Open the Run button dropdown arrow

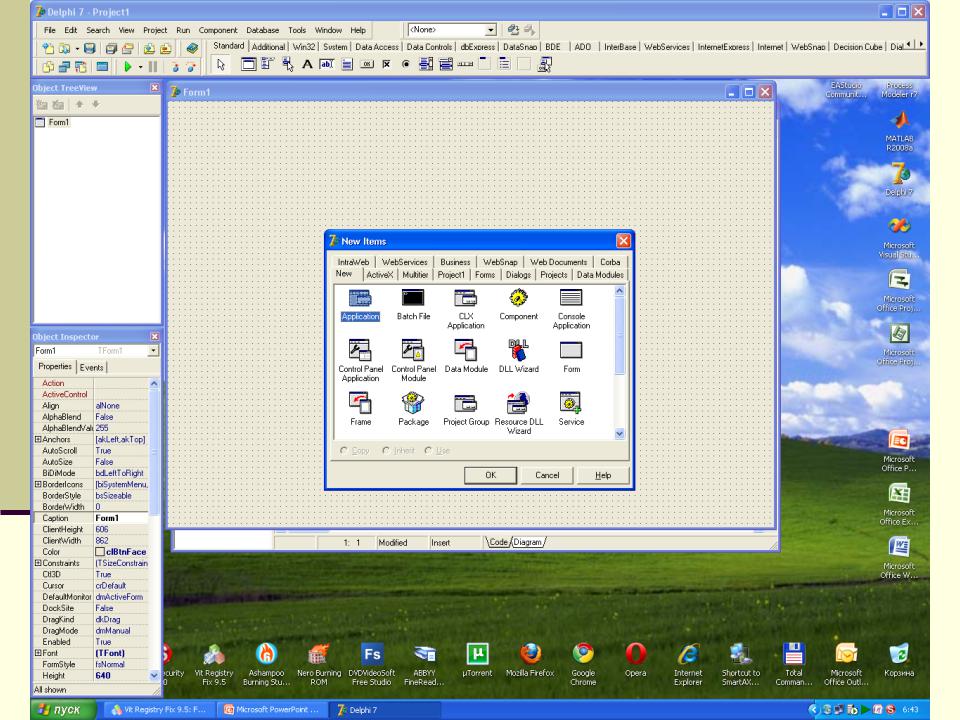click(x=140, y=67)
